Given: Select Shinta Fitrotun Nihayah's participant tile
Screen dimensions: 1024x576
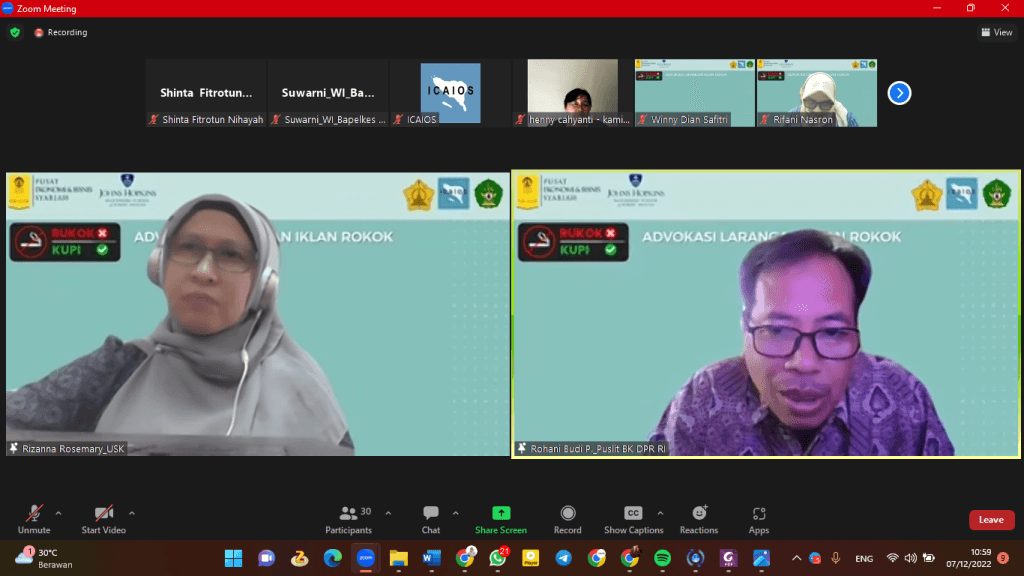Looking at the screenshot, I should [x=206, y=93].
